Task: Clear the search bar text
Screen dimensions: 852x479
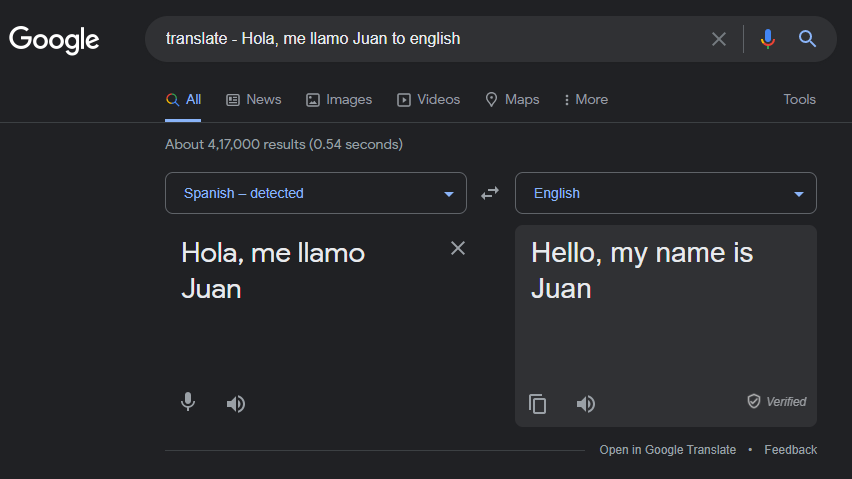Action: pos(718,39)
